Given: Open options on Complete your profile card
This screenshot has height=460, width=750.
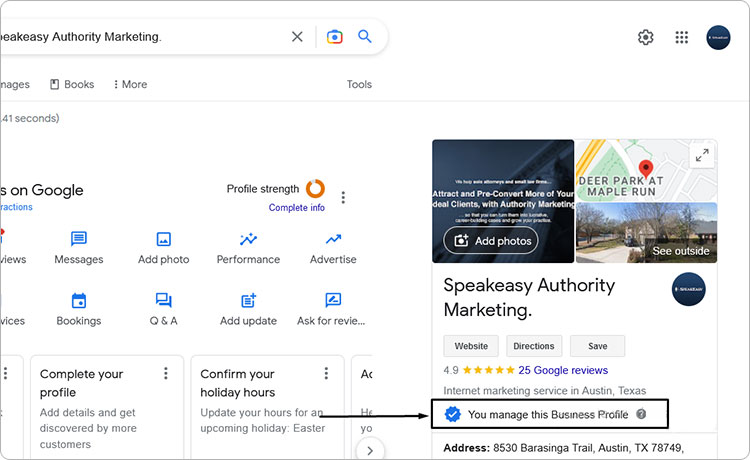Looking at the screenshot, I should point(165,373).
